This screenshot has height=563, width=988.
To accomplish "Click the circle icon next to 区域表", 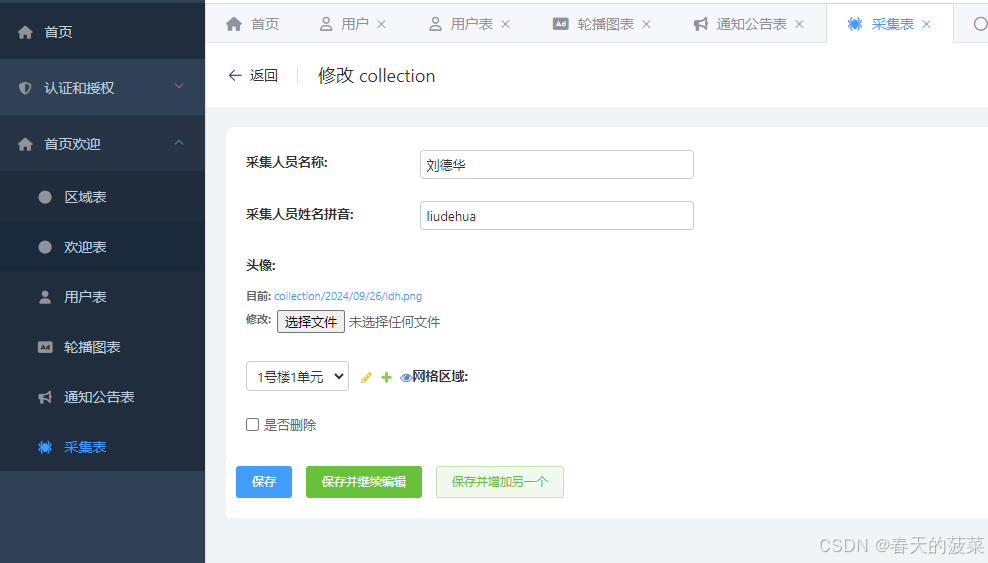I will pos(45,197).
